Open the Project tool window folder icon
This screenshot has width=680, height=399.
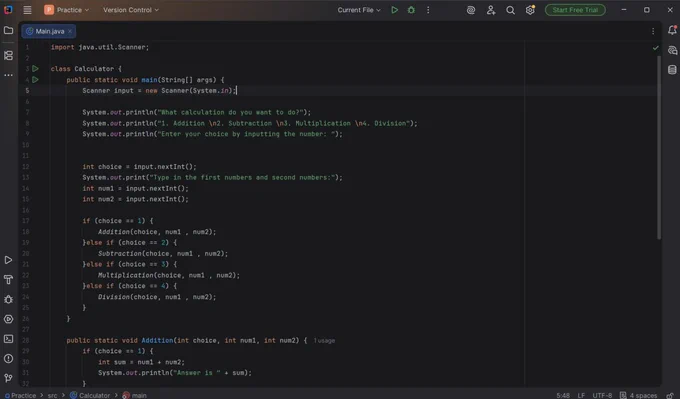[8, 30]
